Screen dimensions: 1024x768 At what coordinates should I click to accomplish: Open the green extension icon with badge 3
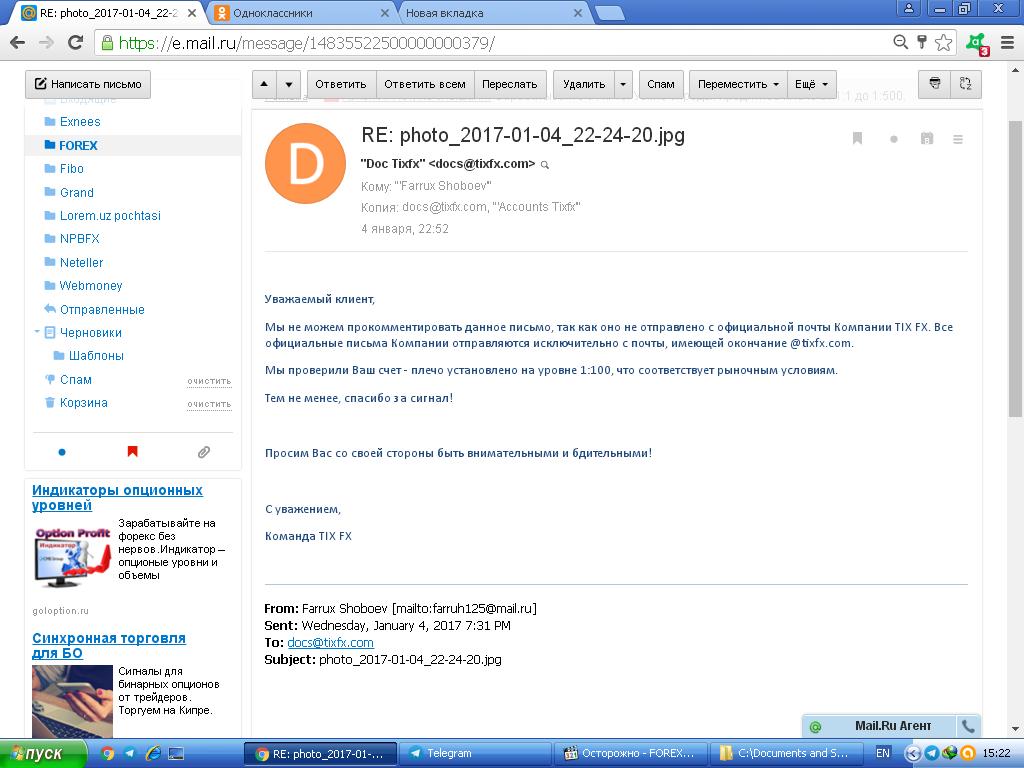point(977,44)
